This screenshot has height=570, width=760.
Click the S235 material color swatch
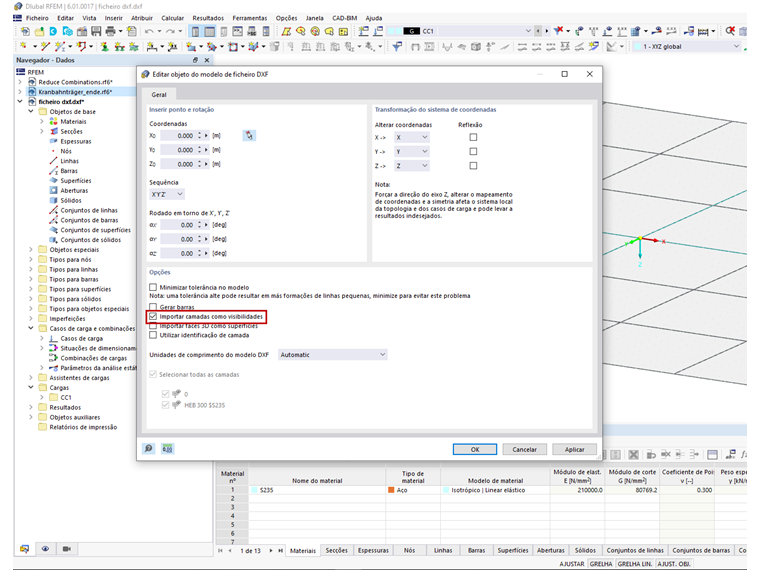coord(254,490)
